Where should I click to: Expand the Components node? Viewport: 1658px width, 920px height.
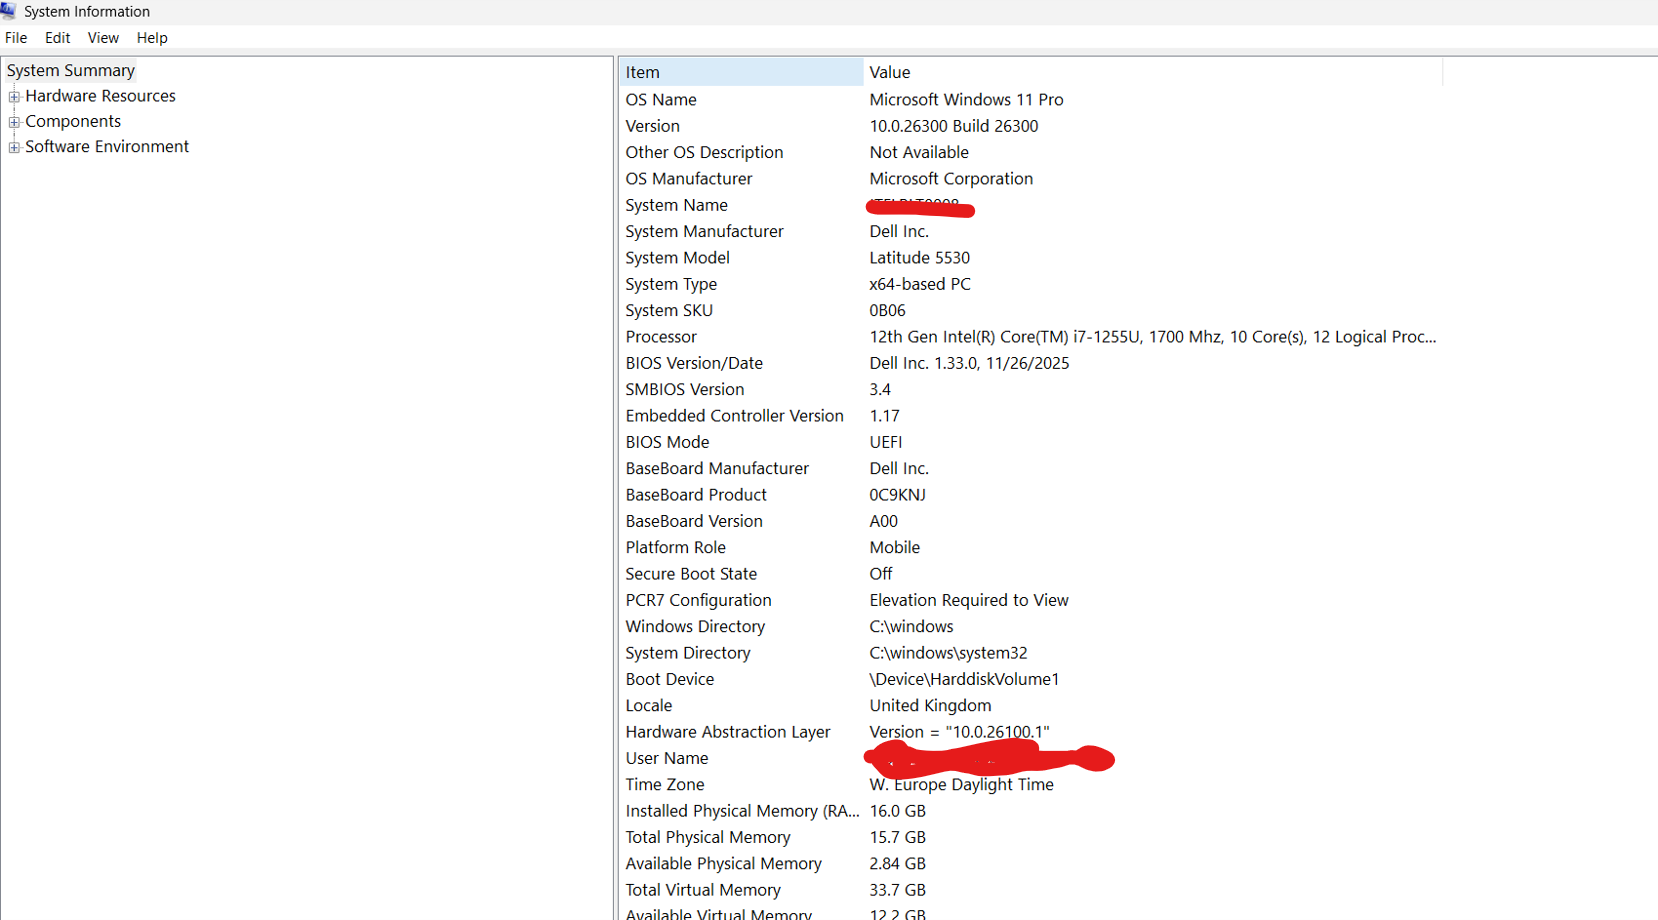click(x=14, y=122)
